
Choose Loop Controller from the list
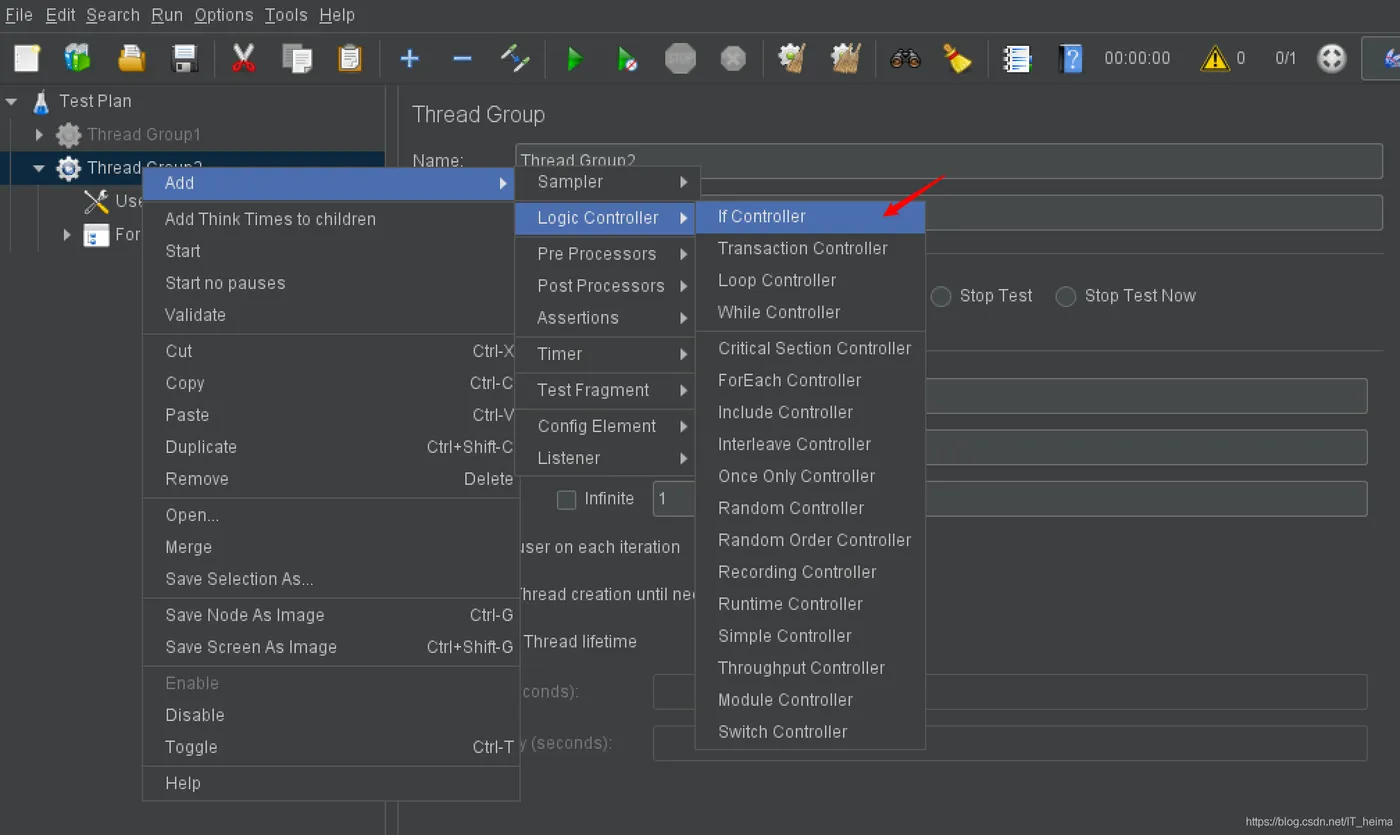[x=810, y=280]
